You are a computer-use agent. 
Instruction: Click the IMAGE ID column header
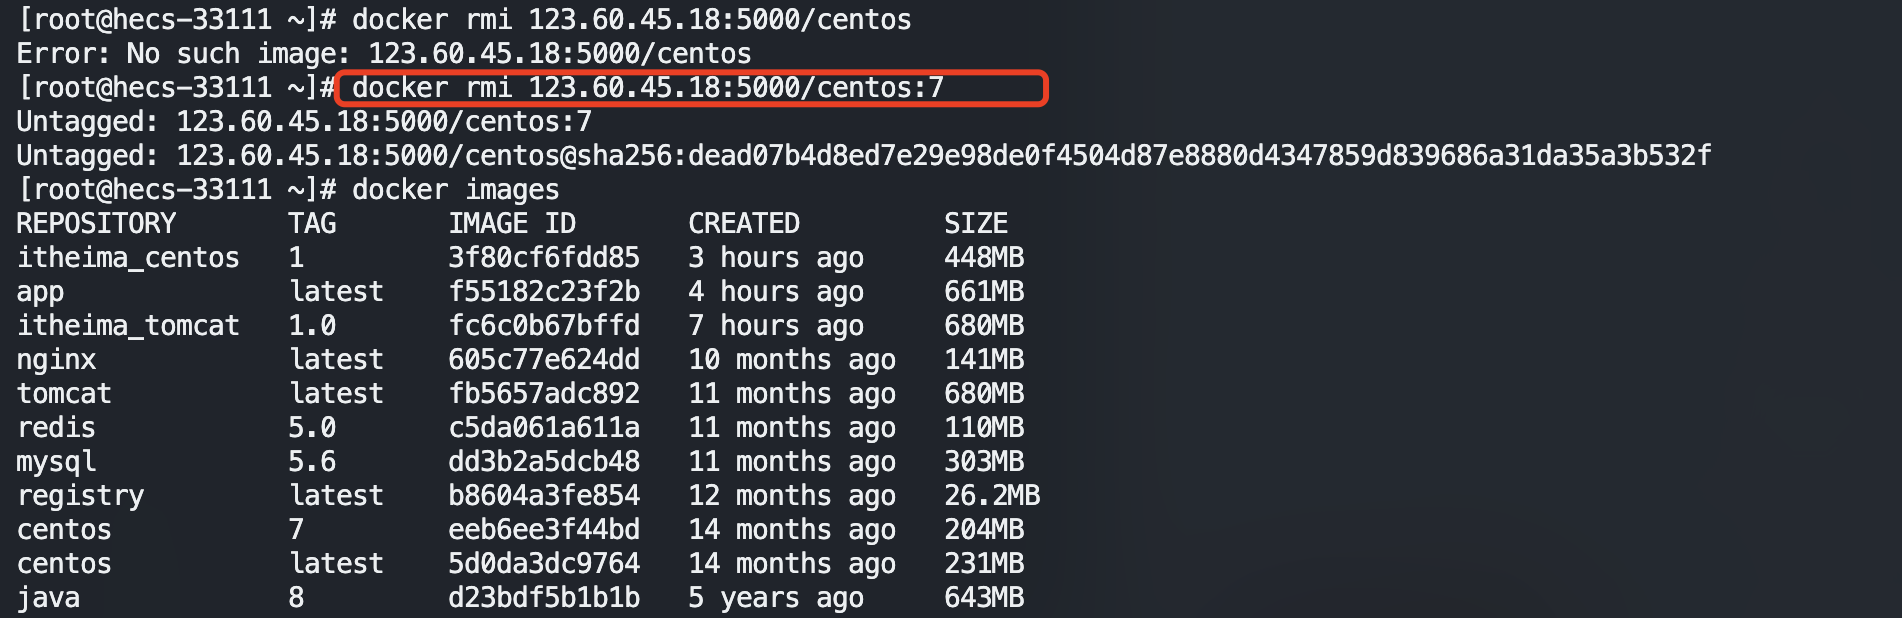pos(511,223)
